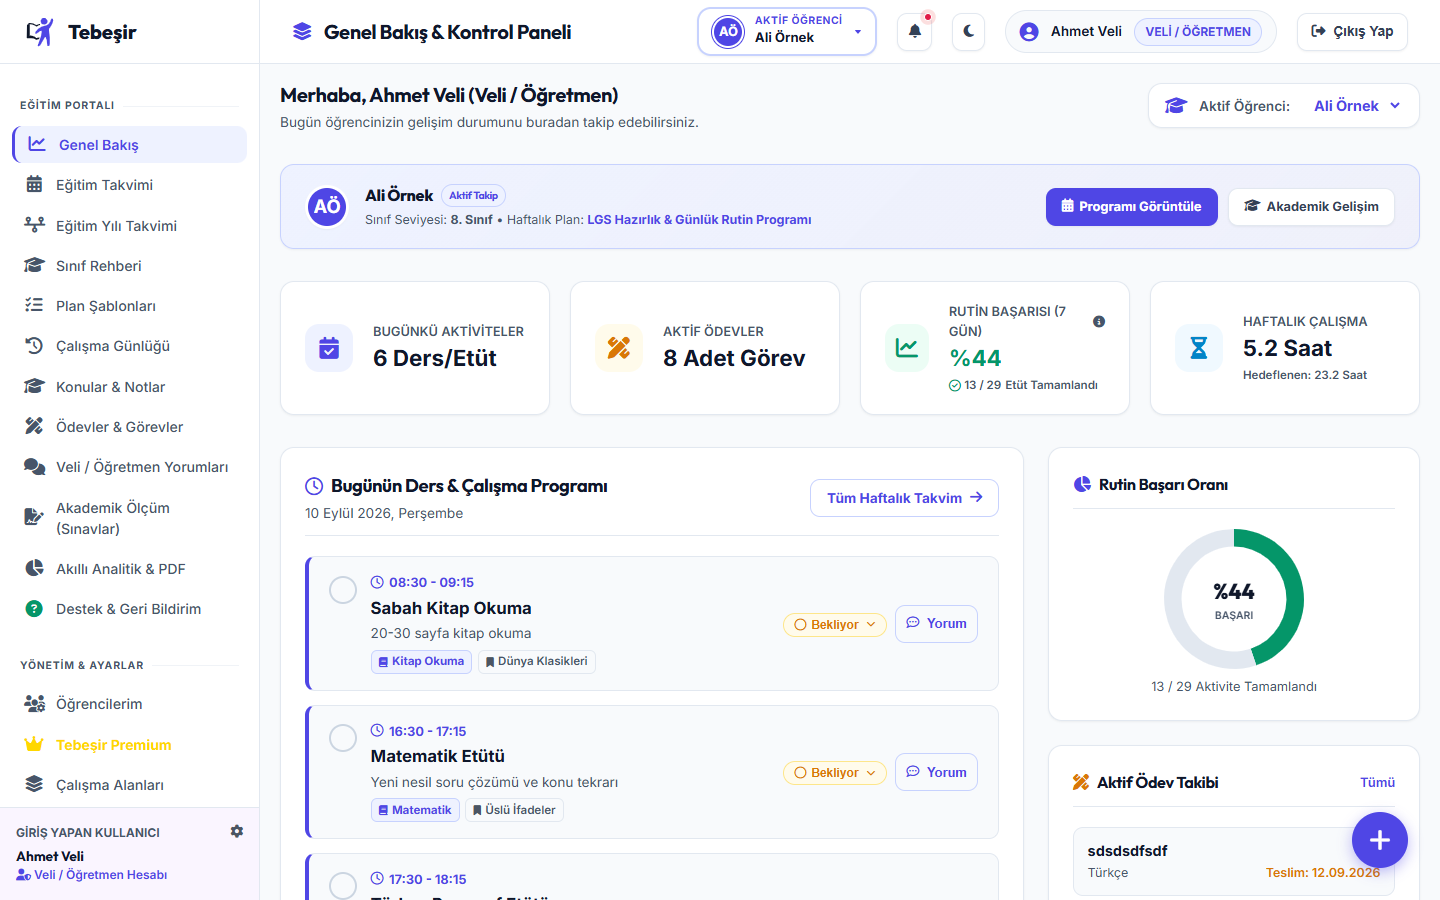
Task: Click the floating plus add button
Action: point(1380,840)
